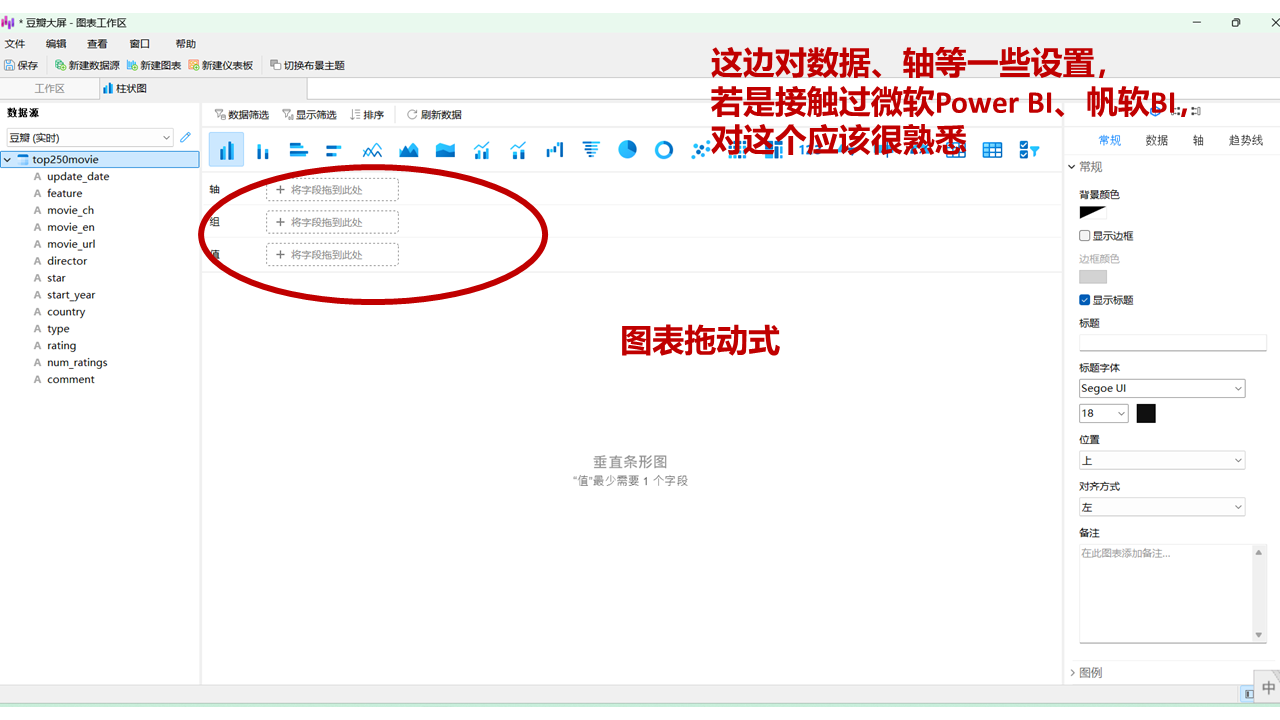Image resolution: width=1280 pixels, height=720 pixels.
Task: Open Data Filter (数据筛选)
Action: click(242, 115)
